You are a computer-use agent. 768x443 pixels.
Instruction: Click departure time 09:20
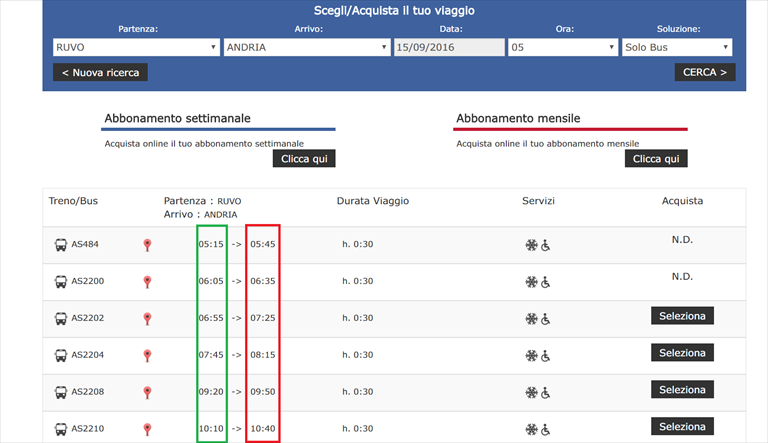point(211,392)
